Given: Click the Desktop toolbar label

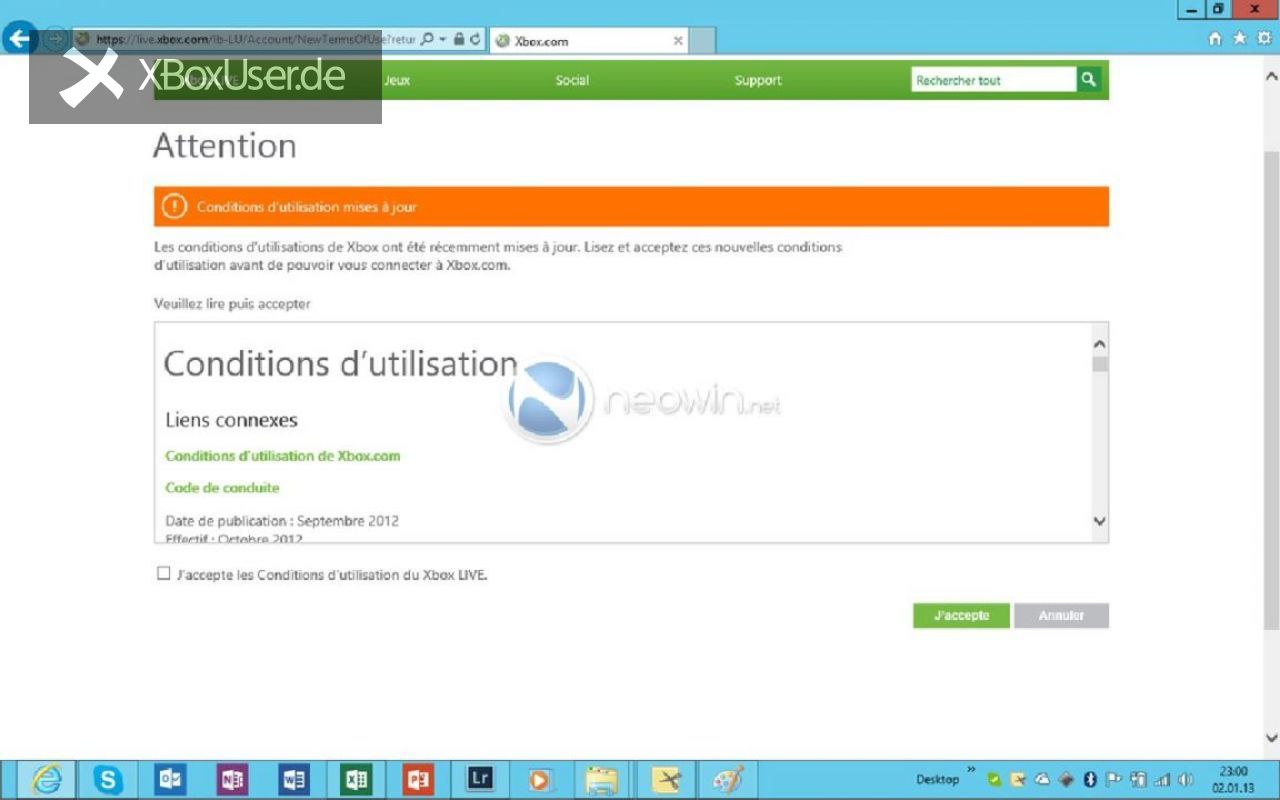Looking at the screenshot, I should pyautogui.click(x=937, y=779).
